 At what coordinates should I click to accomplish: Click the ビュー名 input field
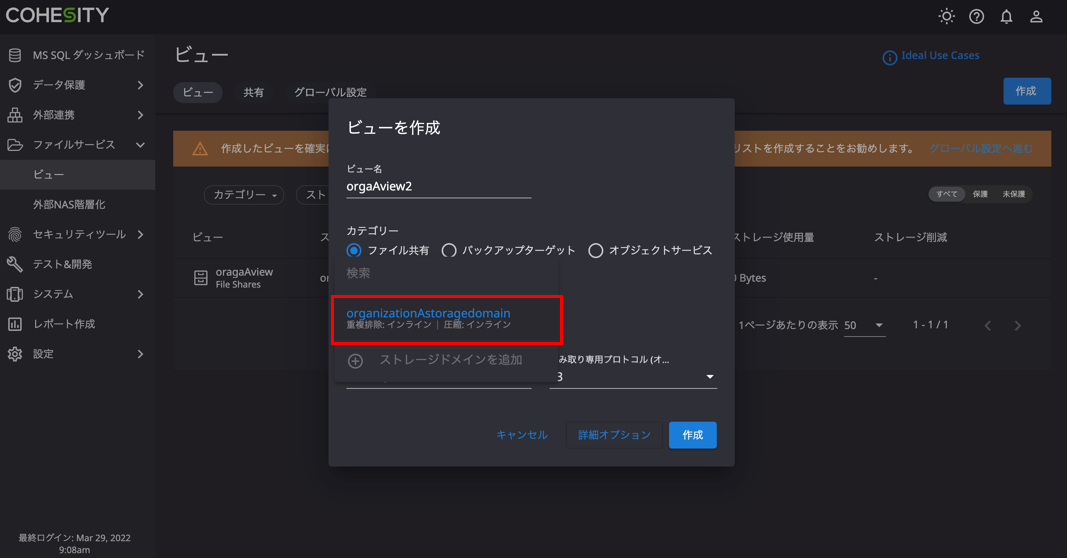(438, 187)
